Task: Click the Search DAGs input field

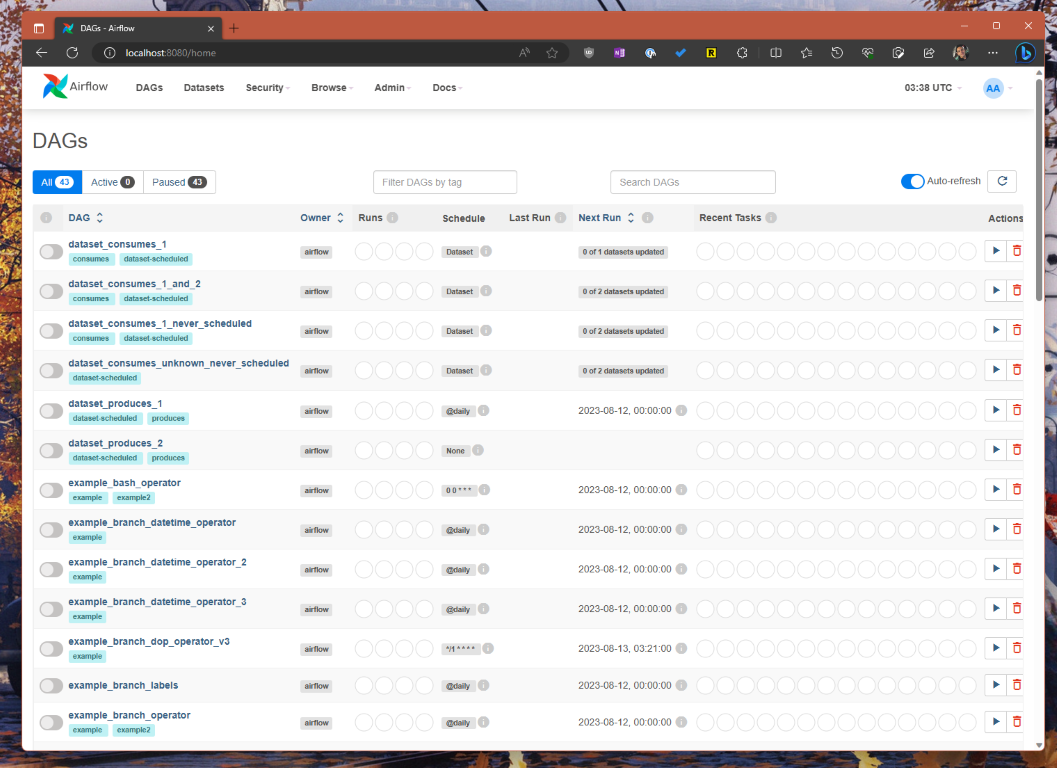Action: [692, 182]
